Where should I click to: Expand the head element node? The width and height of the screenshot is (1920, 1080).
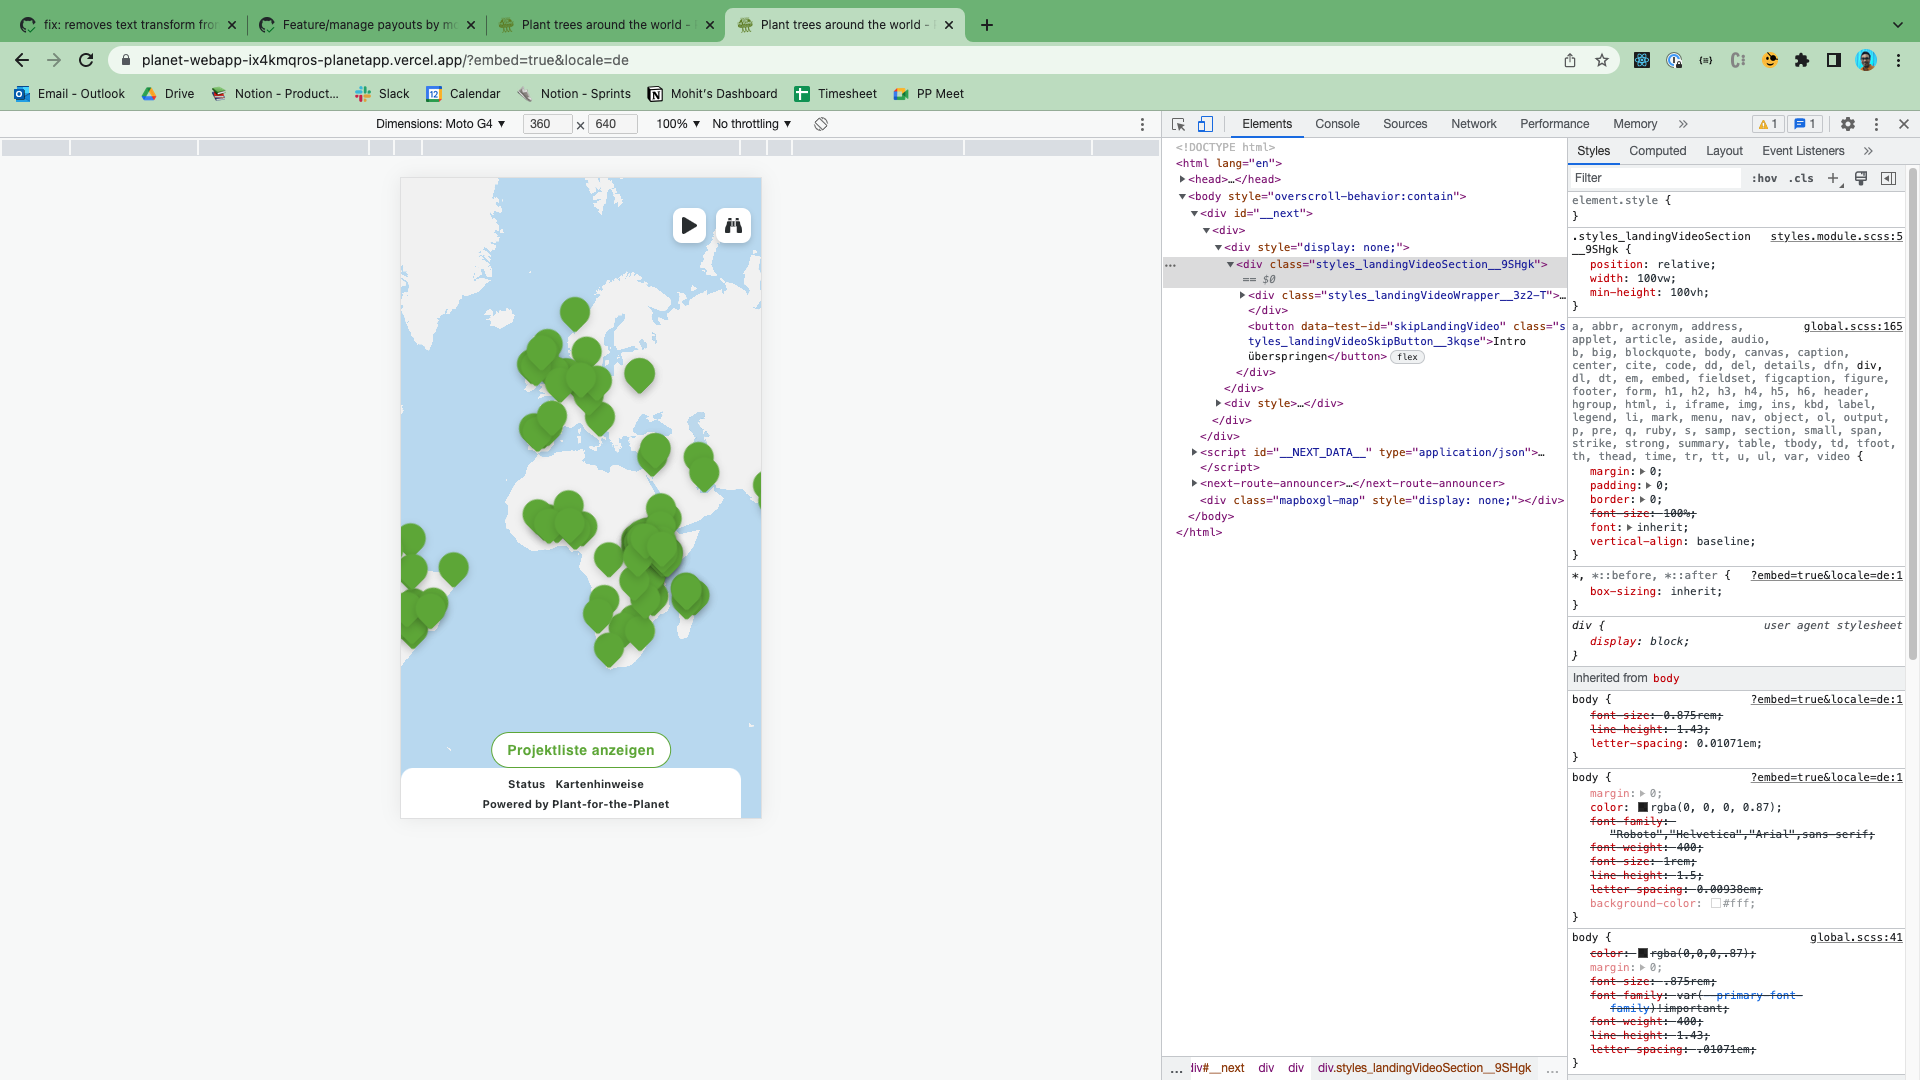tap(1182, 180)
